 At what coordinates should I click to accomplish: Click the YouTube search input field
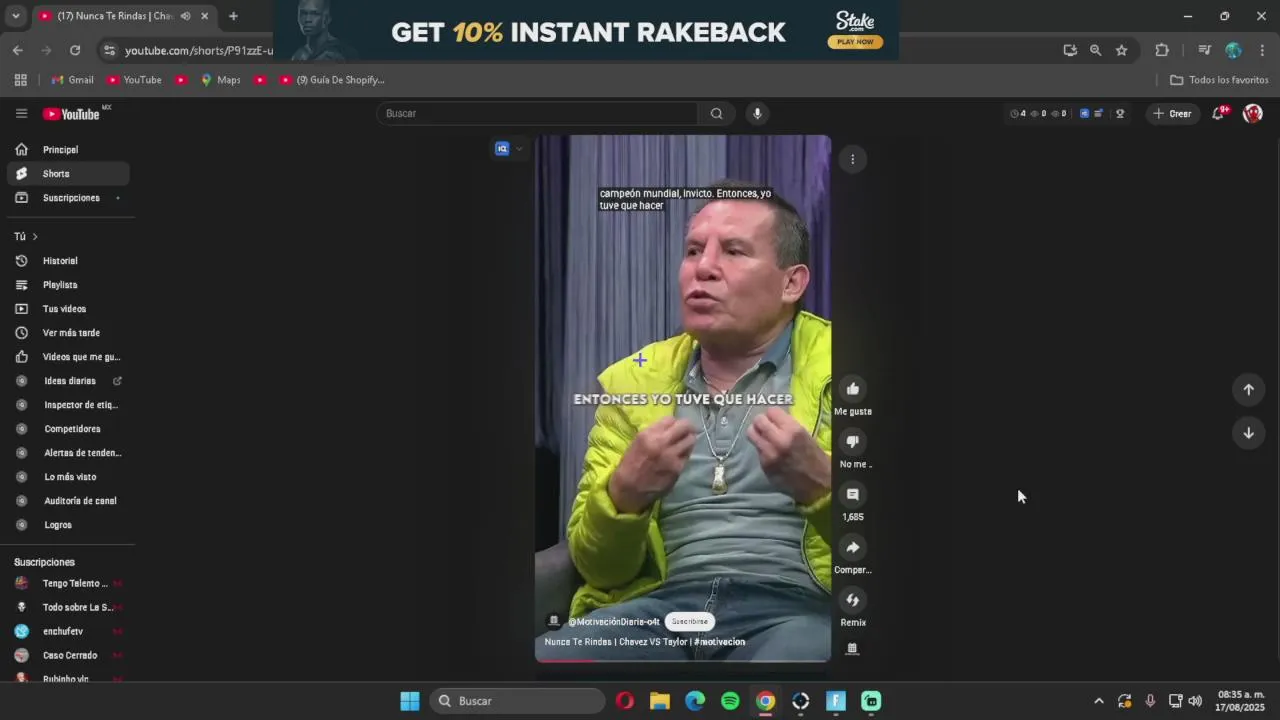click(x=537, y=113)
